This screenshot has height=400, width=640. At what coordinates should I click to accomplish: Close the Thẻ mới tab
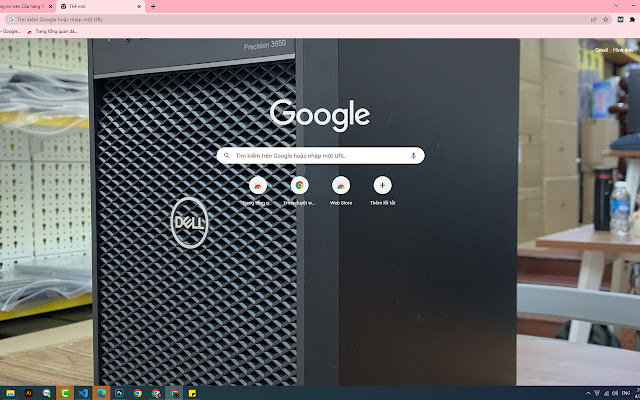pos(139,7)
